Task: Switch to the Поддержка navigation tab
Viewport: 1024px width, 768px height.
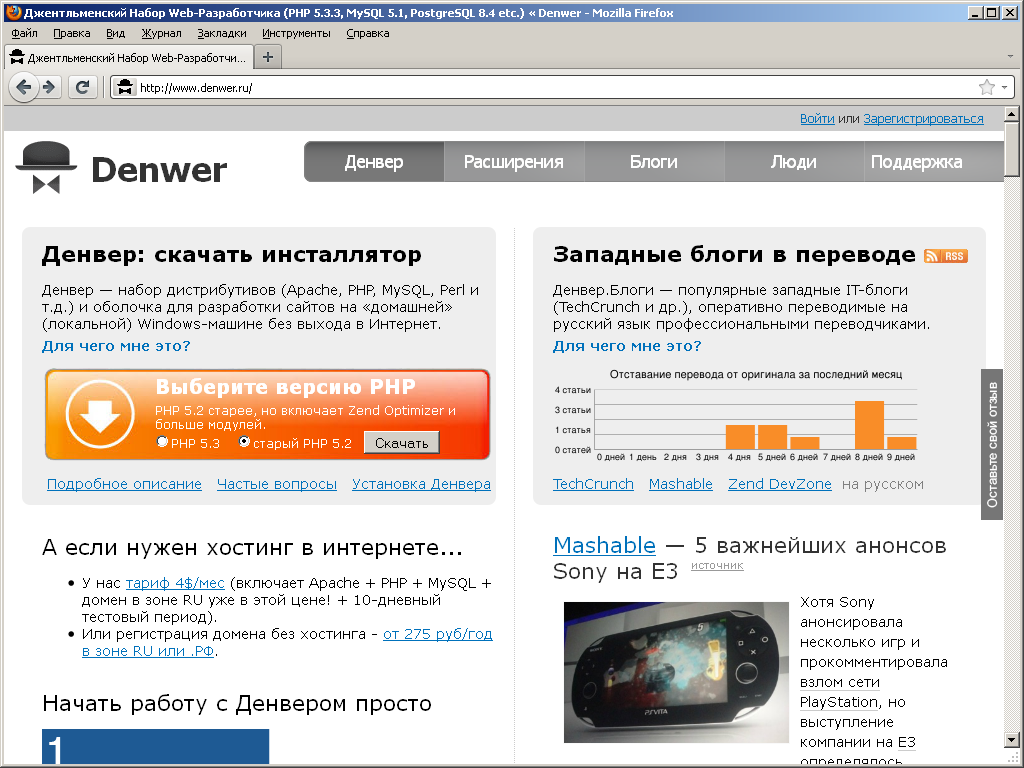Action: point(933,161)
